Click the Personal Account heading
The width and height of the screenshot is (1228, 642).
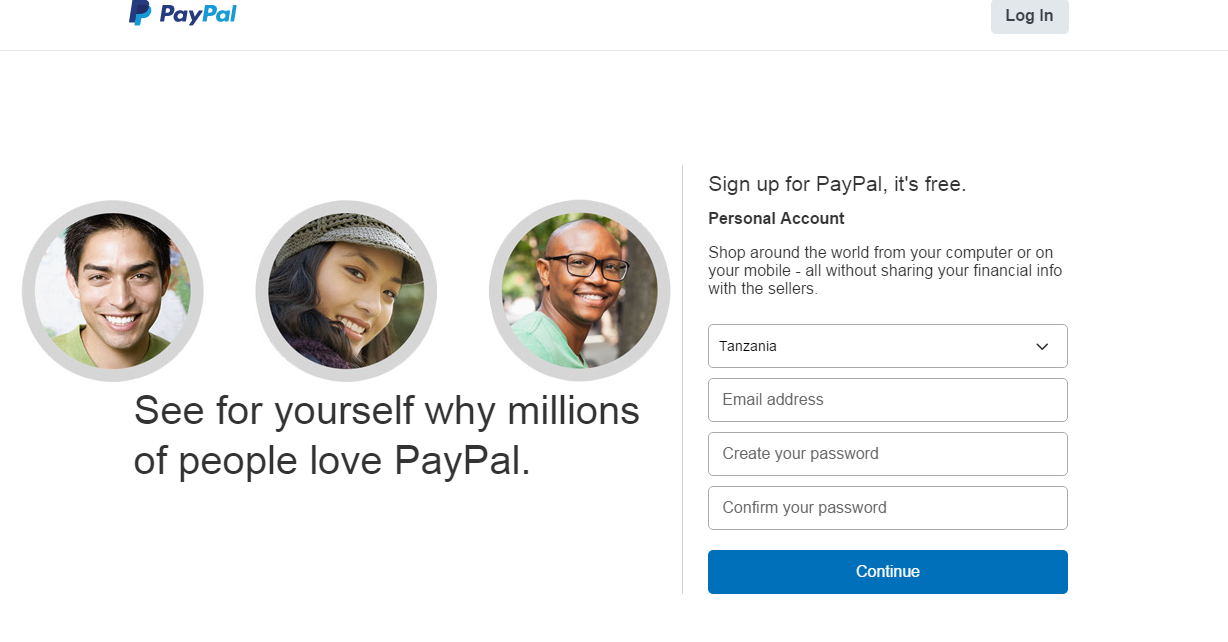[x=776, y=218]
